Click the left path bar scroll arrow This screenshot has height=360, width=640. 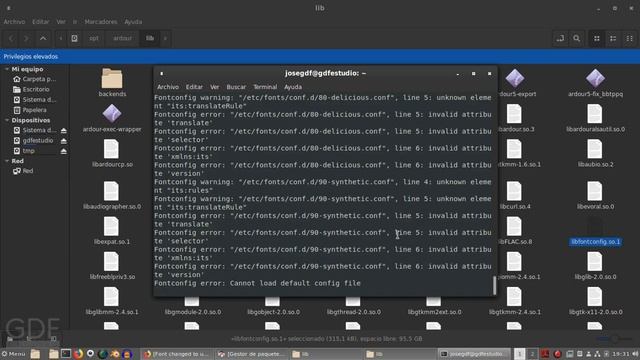60,38
